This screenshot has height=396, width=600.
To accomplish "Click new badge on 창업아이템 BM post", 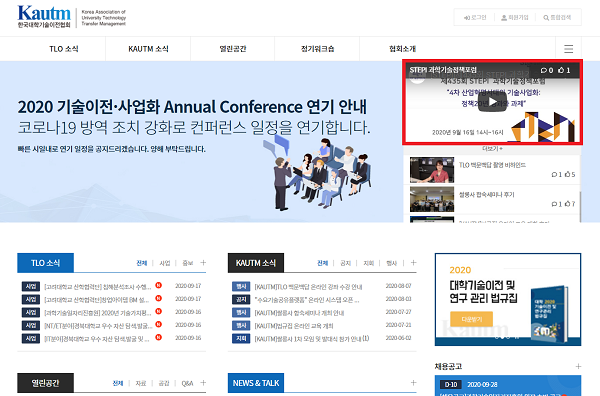I will click(x=158, y=298).
